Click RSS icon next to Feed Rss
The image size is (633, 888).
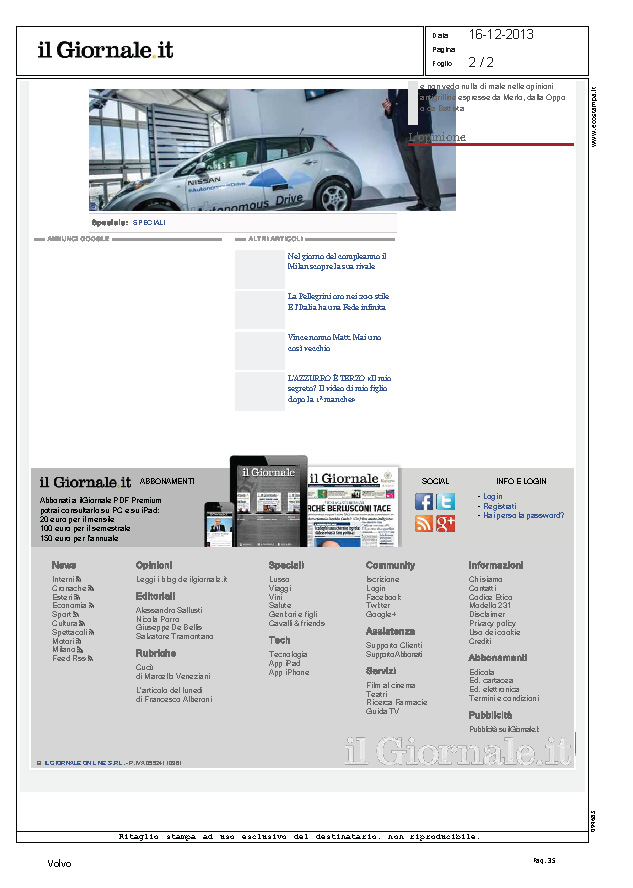click(x=90, y=658)
